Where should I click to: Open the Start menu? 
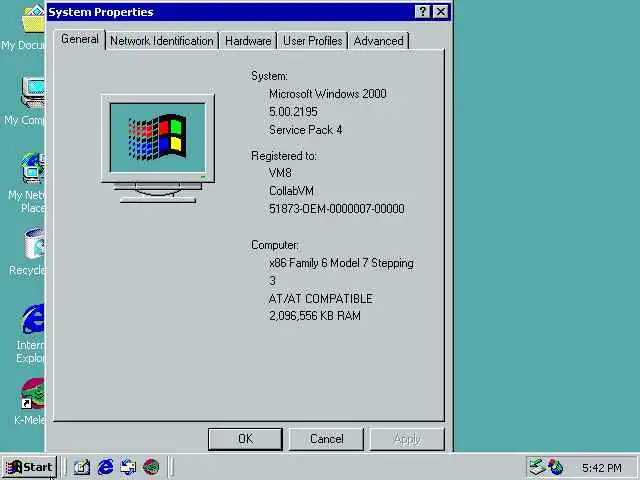pyautogui.click(x=29, y=467)
